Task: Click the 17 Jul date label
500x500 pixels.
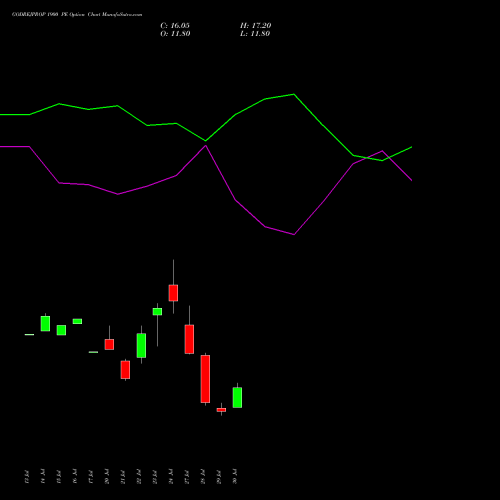Action: [x=91, y=477]
